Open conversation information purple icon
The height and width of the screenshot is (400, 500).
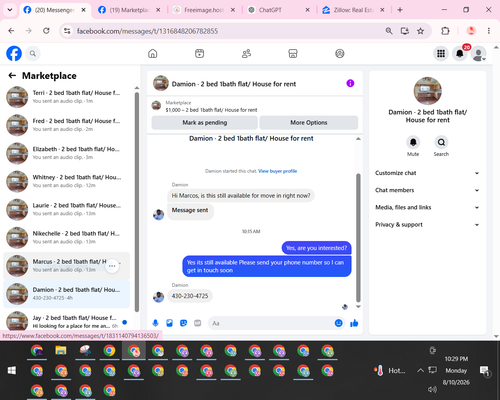pyautogui.click(x=350, y=83)
